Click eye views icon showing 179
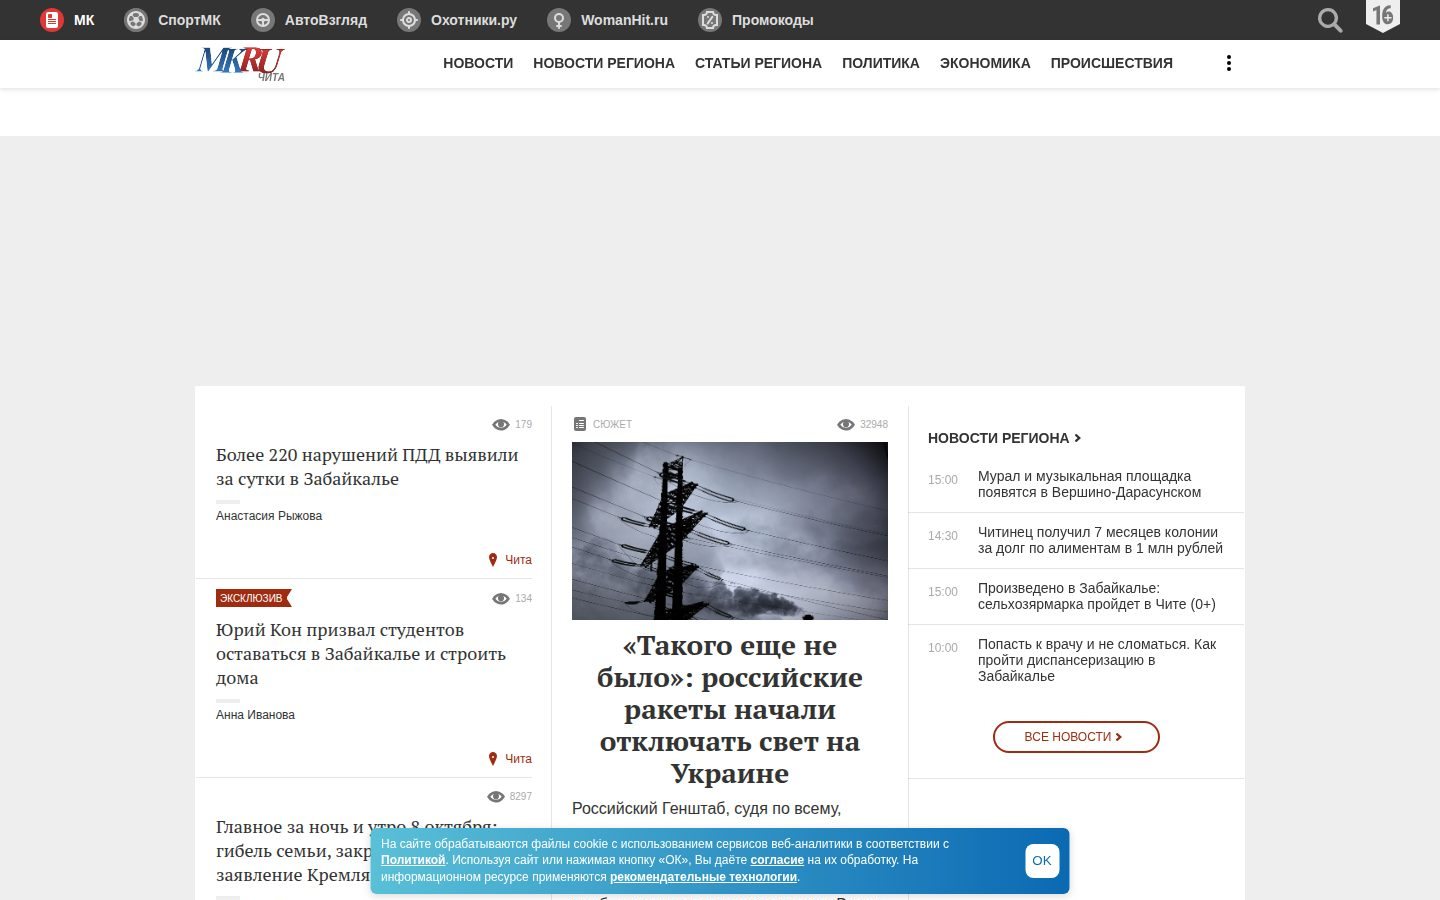Viewport: 1440px width, 900px height. click(501, 424)
